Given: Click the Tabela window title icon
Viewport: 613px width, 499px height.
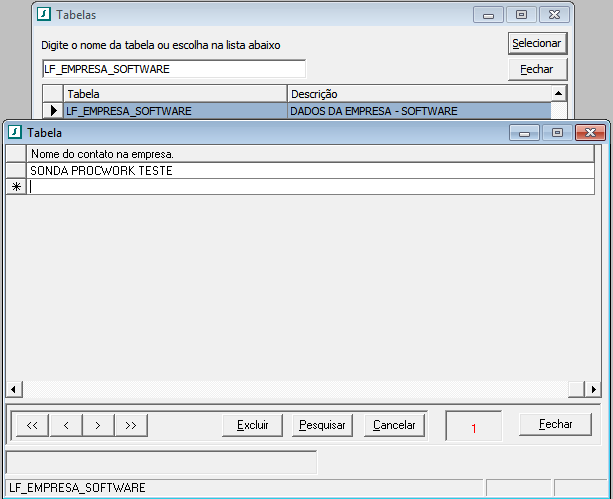Looking at the screenshot, I should [x=15, y=132].
